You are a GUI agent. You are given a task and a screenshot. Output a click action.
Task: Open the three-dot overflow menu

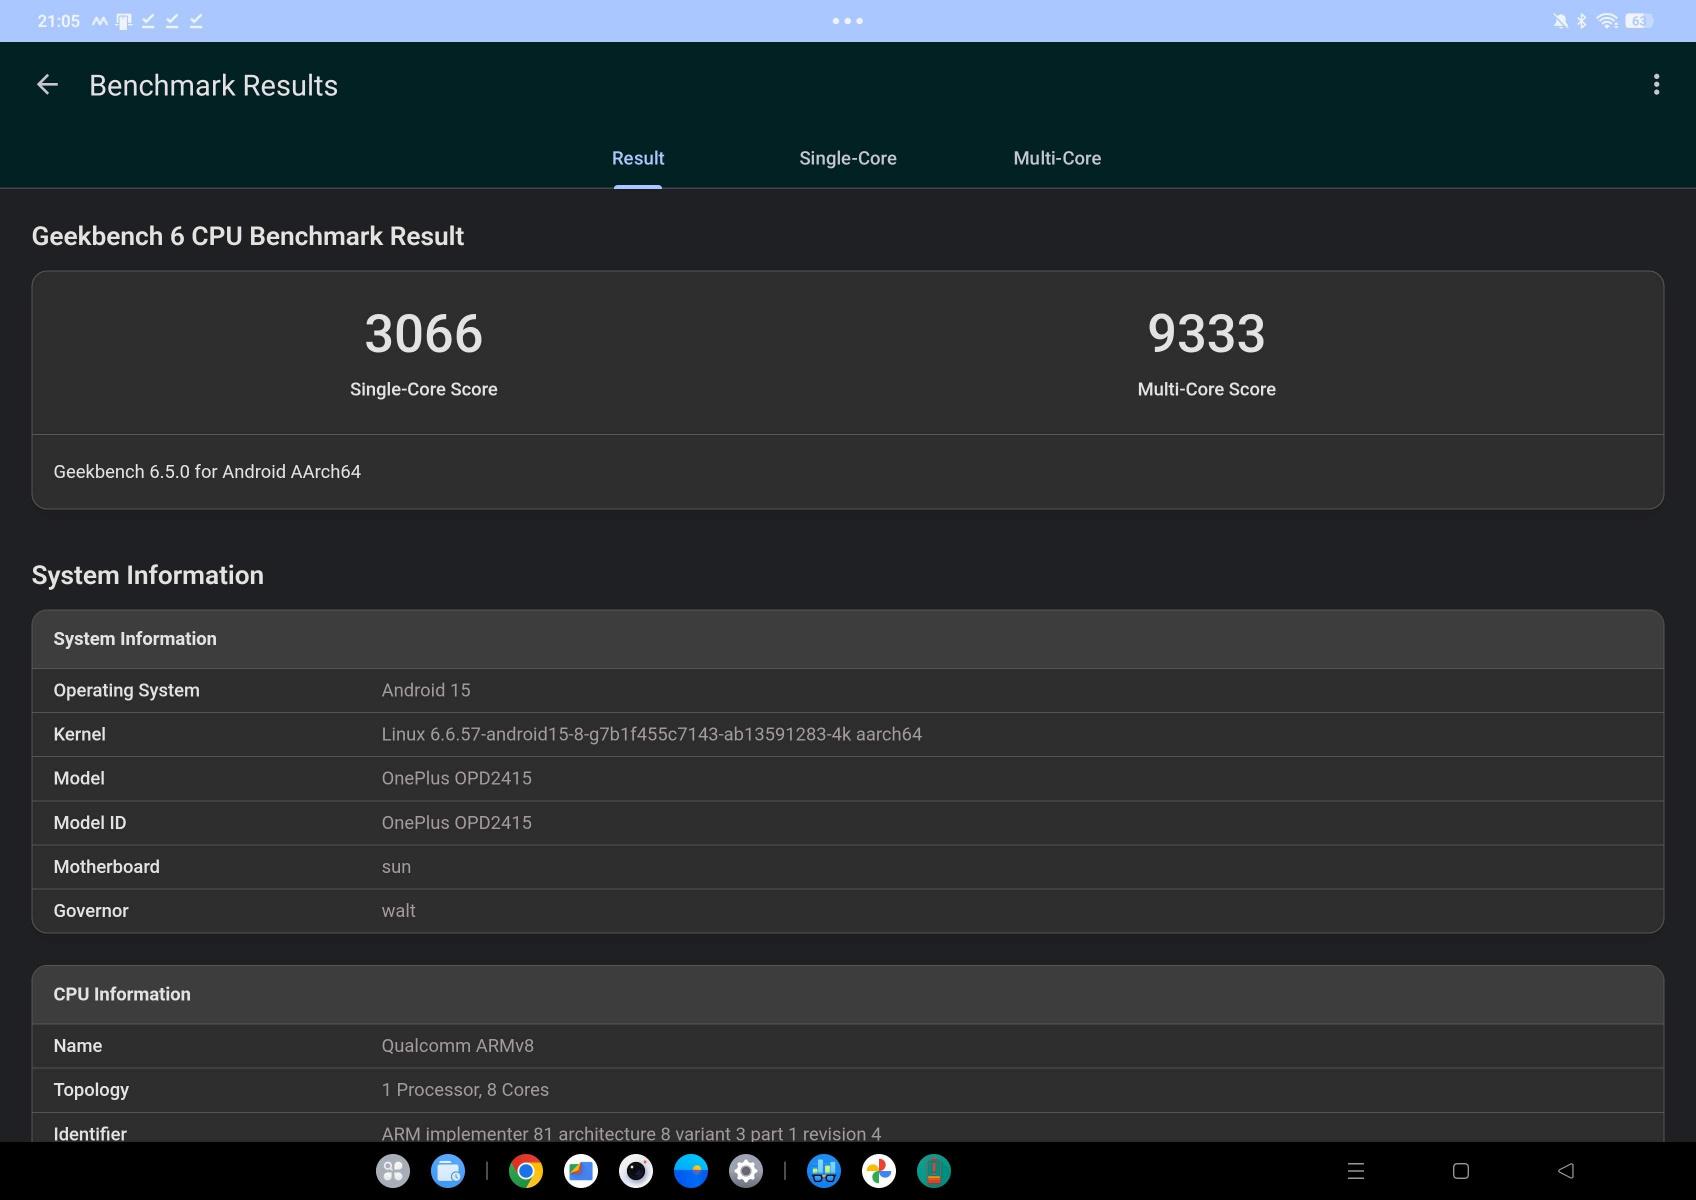pyautogui.click(x=1656, y=85)
